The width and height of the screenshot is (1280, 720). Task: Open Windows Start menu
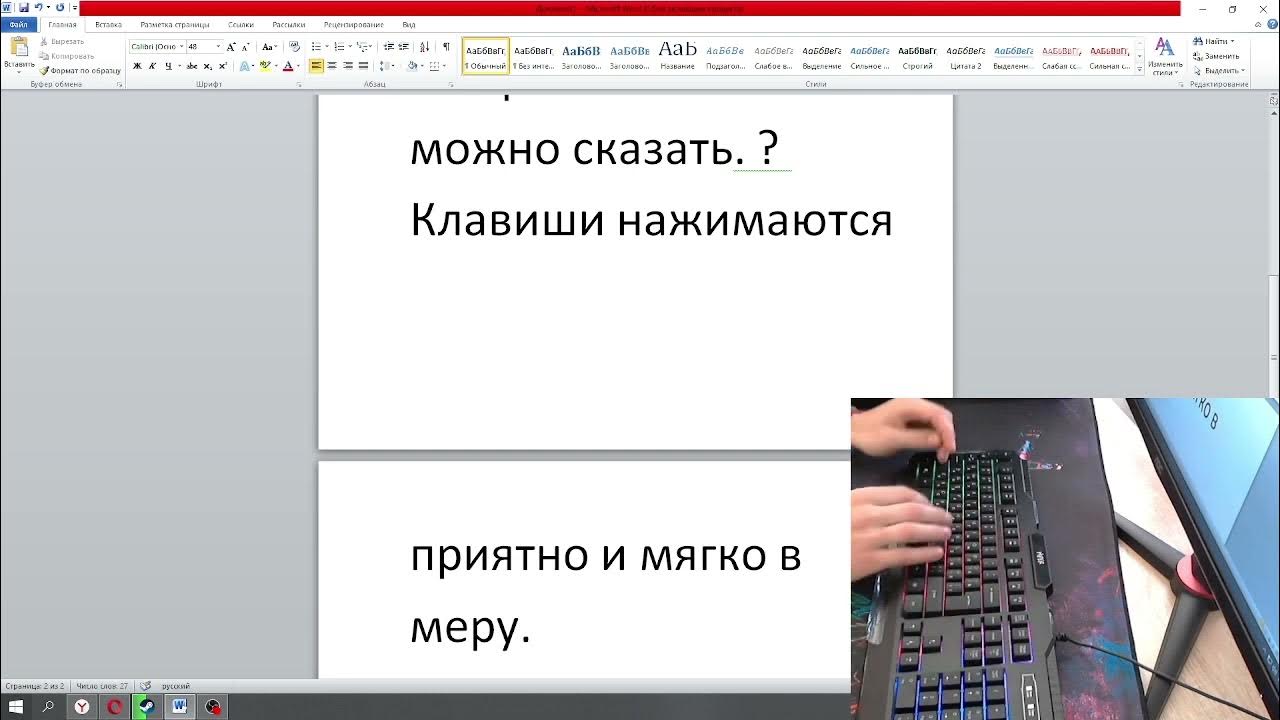(16, 707)
